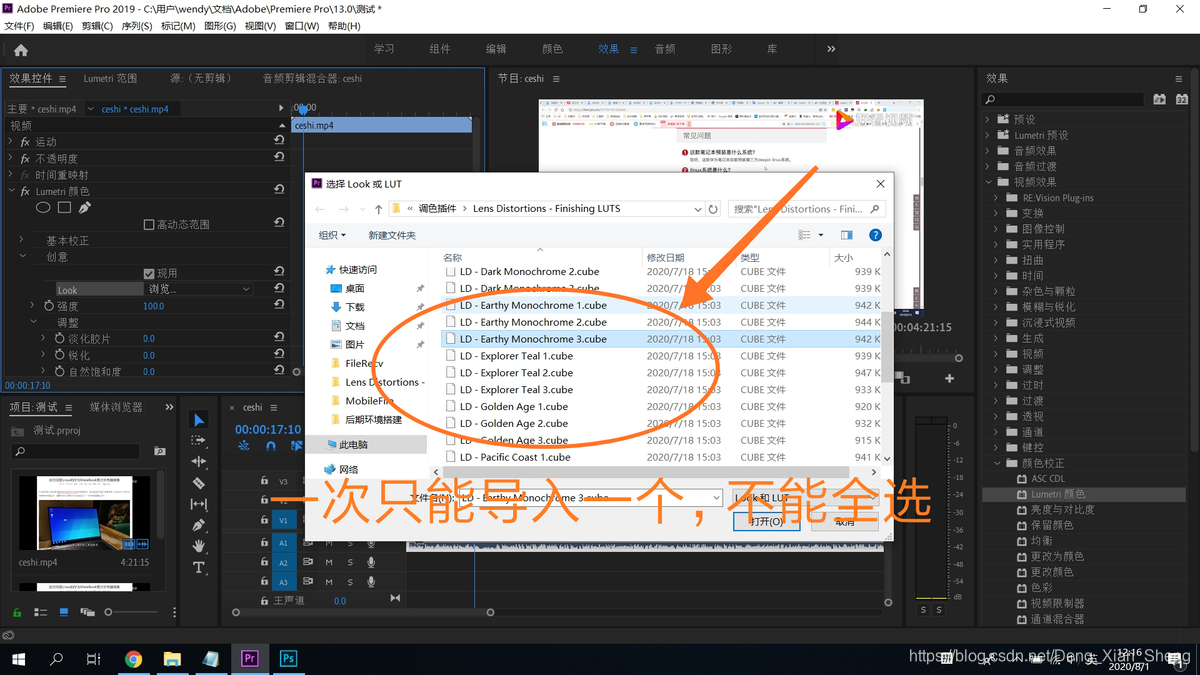Open the Lumetri 范围 panel tab

tap(110, 78)
